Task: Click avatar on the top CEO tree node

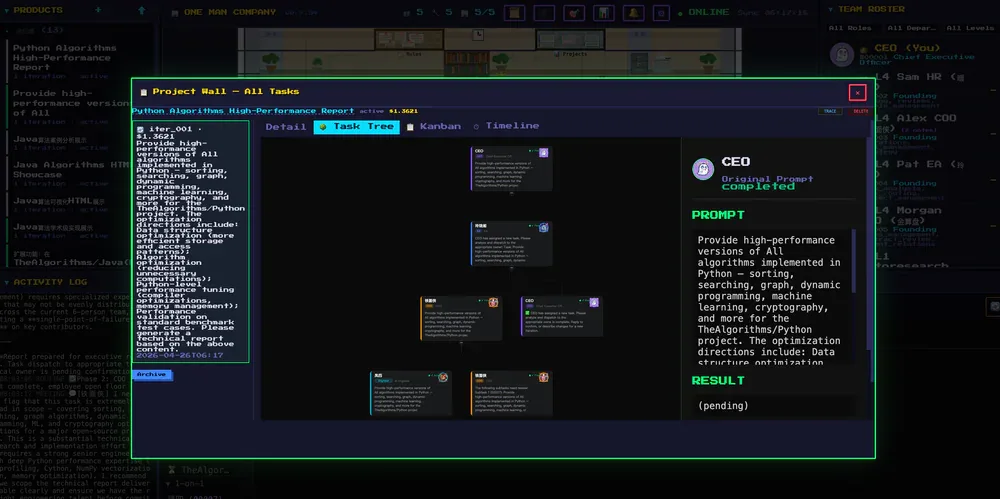Action: click(543, 153)
